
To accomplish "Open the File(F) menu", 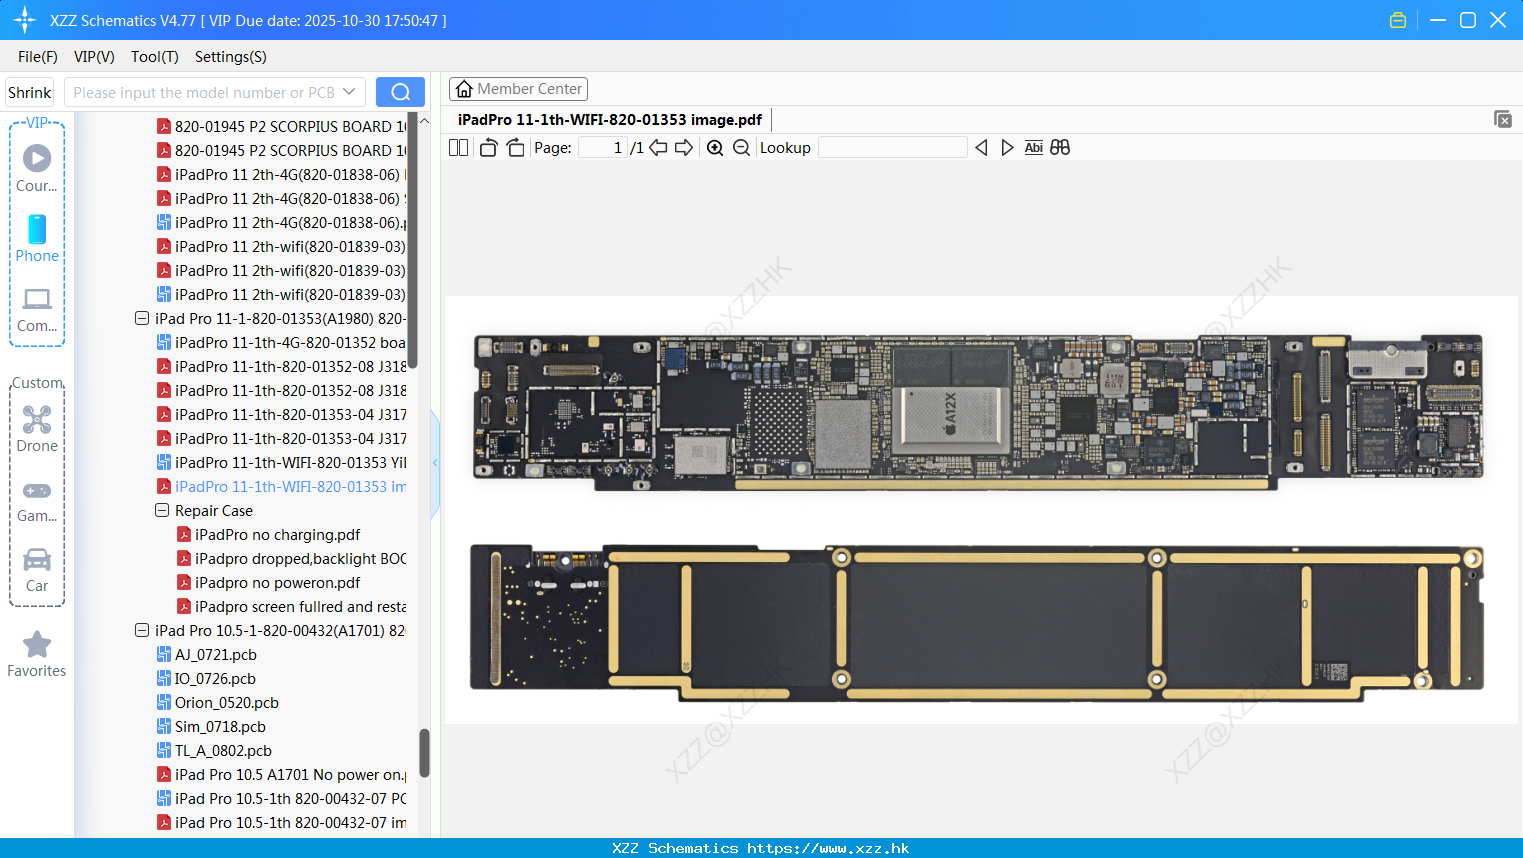I will (38, 57).
